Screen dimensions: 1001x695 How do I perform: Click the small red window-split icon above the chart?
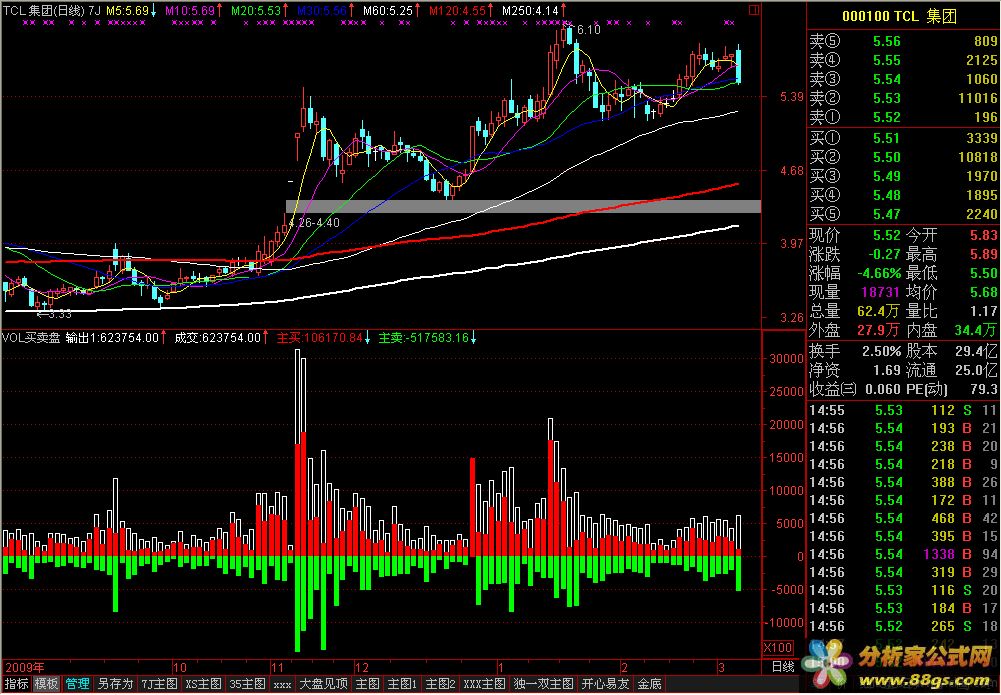click(x=754, y=10)
